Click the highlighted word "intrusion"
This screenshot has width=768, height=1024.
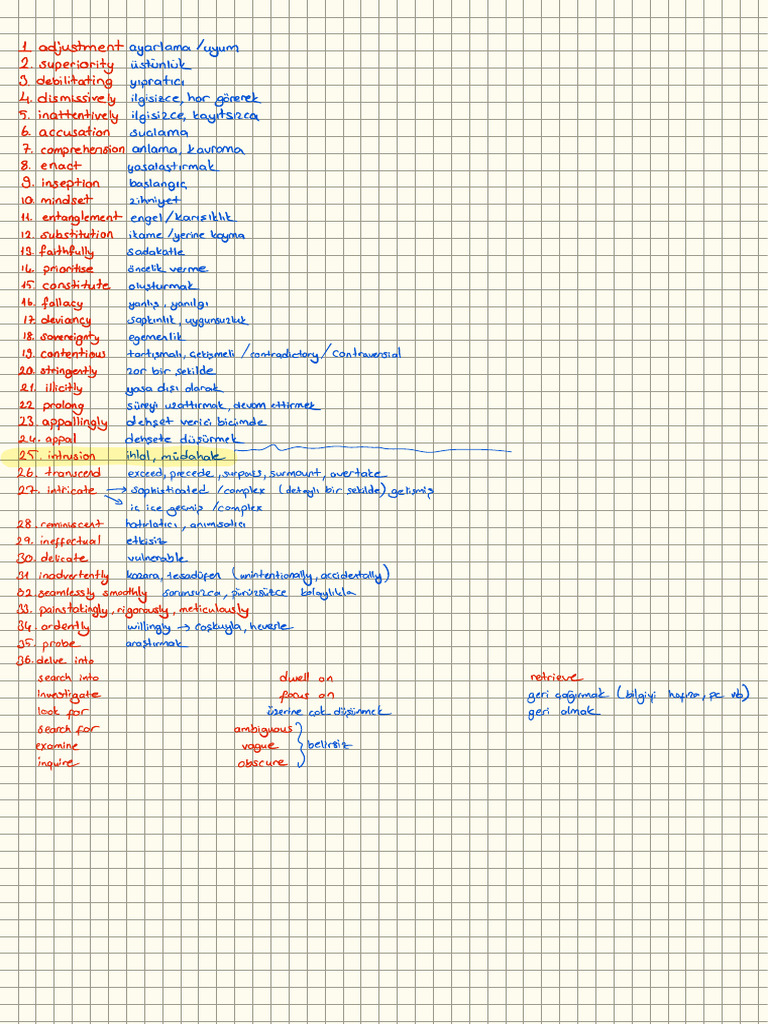(x=70, y=456)
